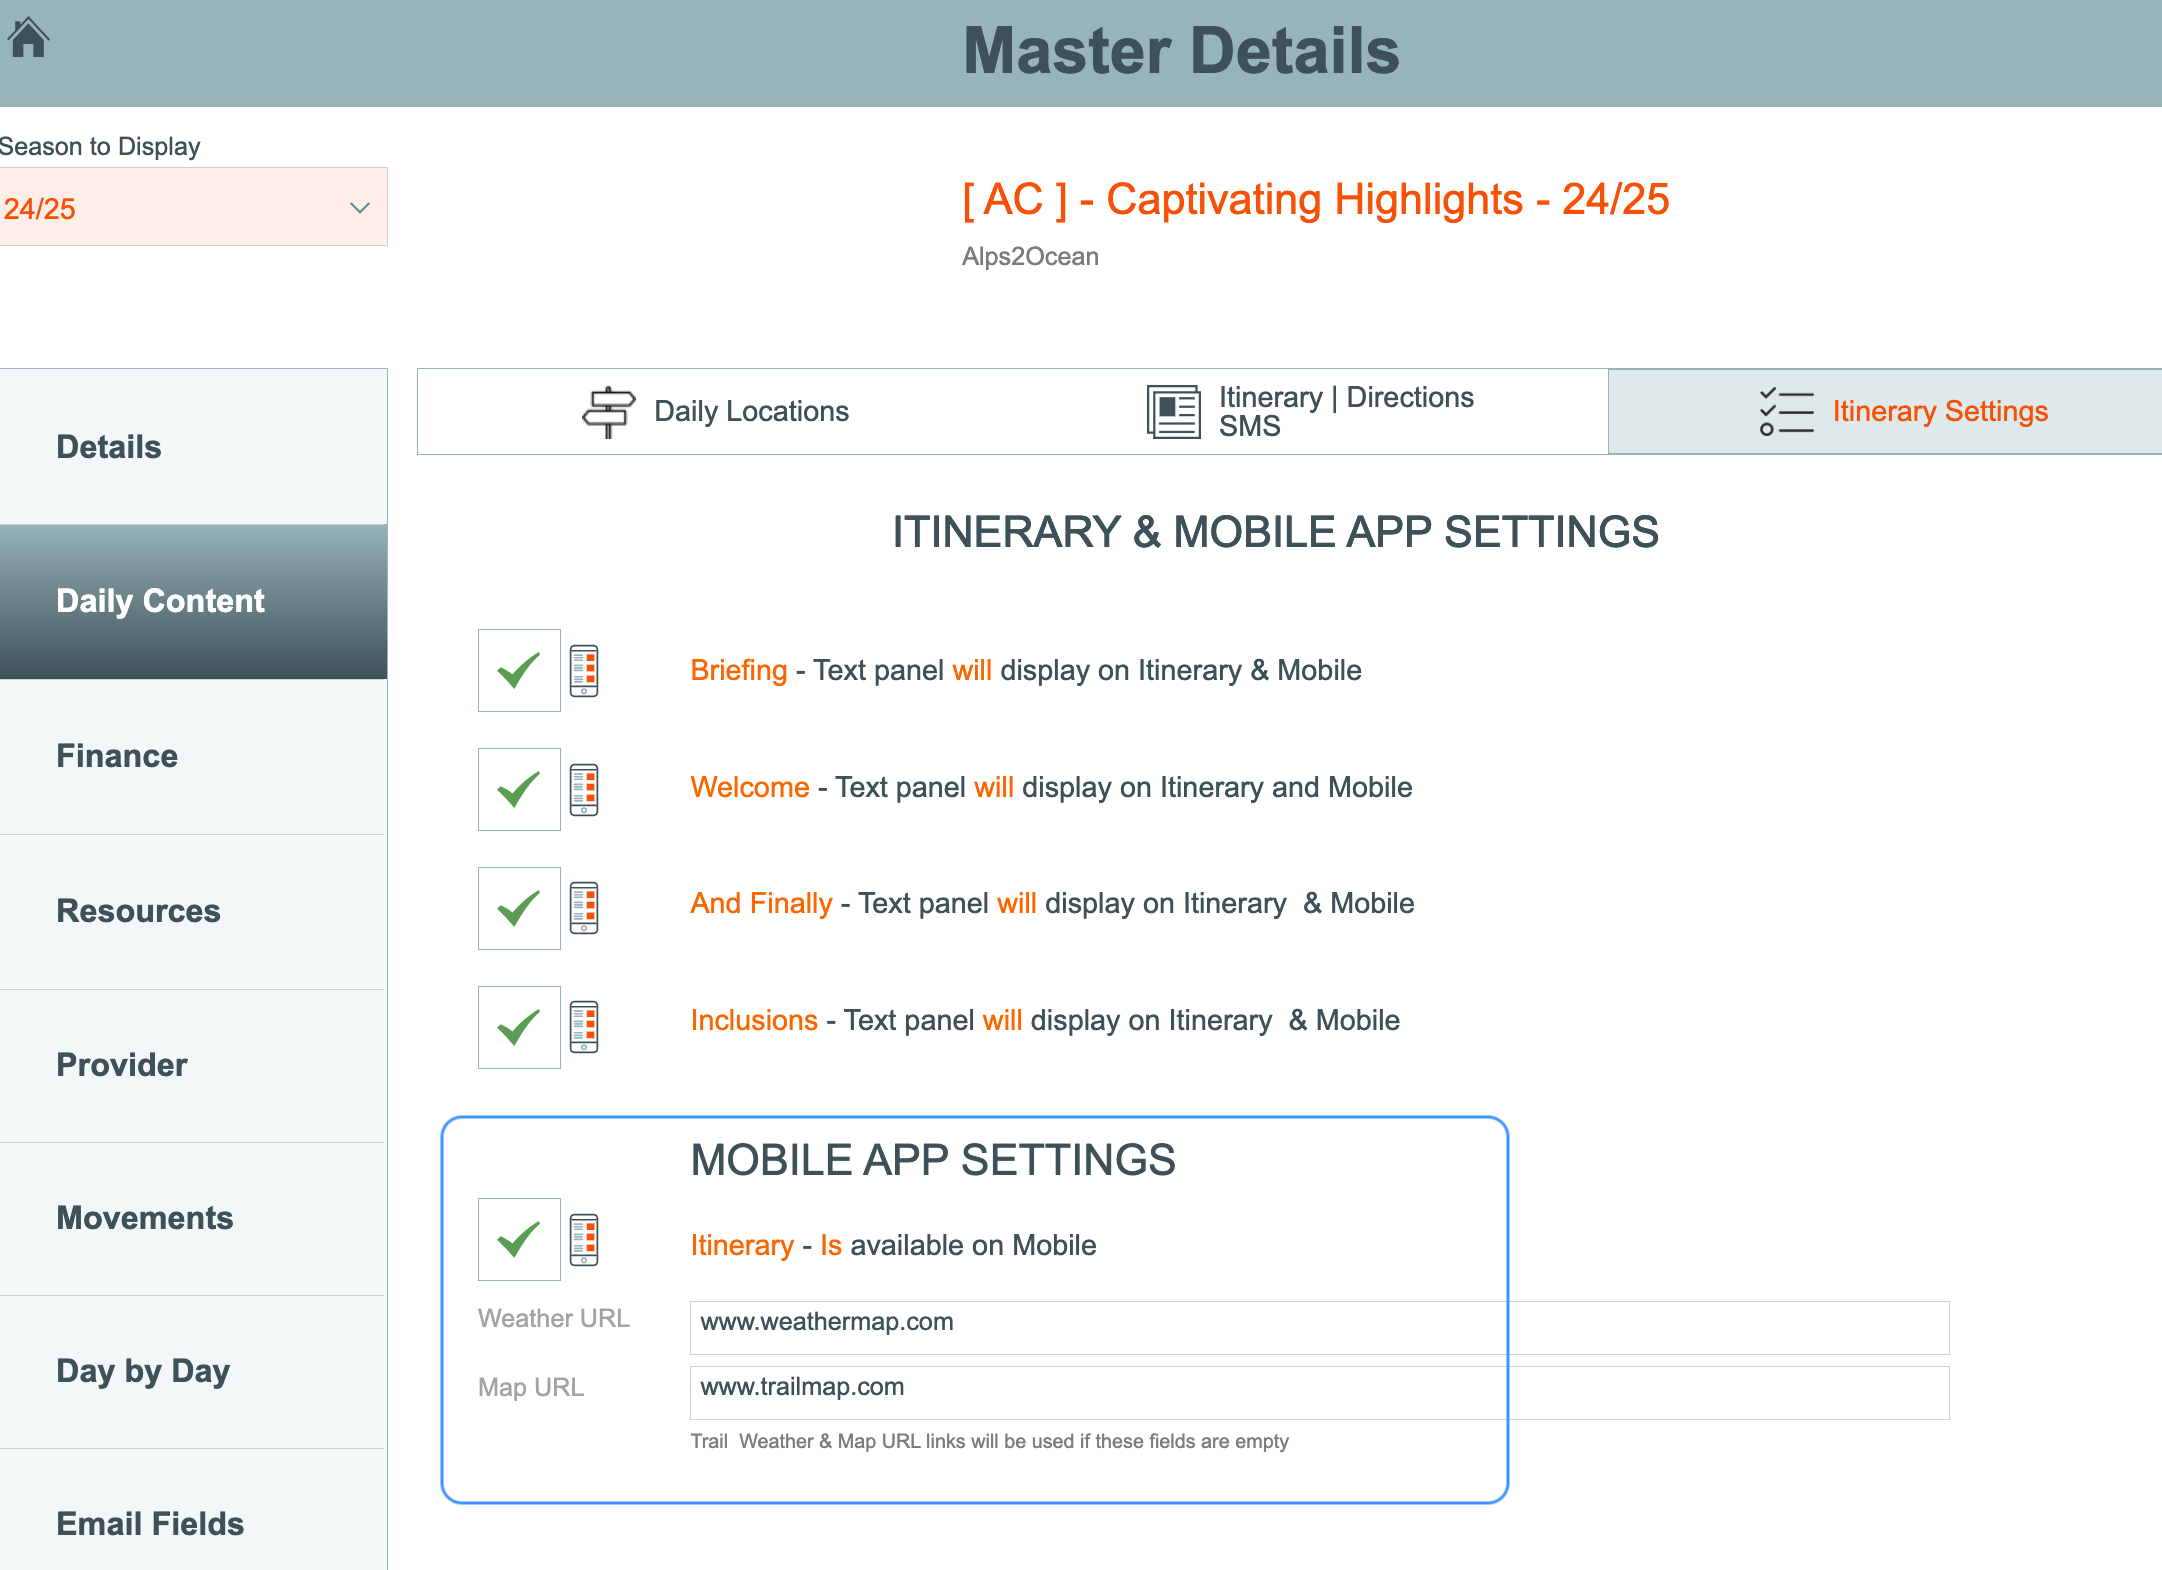Click the ITINERARY & MOBILE APP SETTINGS heading
Screen dimensions: 2162x1570
coord(1275,532)
